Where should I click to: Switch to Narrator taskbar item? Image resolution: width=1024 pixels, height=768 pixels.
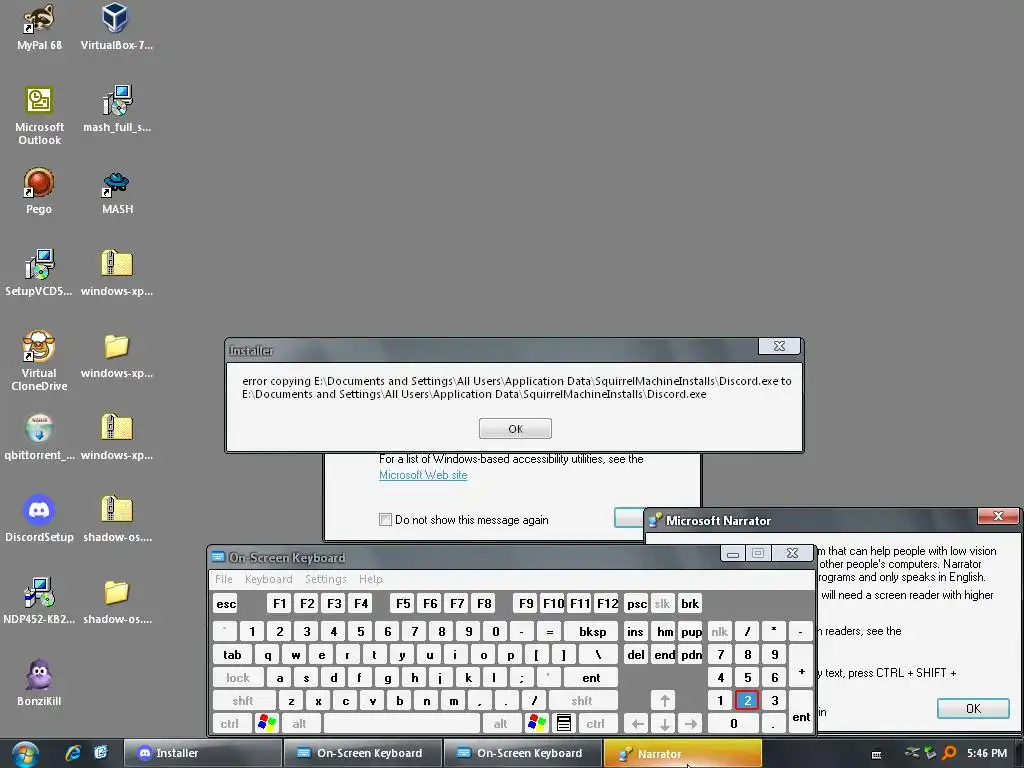coord(682,754)
